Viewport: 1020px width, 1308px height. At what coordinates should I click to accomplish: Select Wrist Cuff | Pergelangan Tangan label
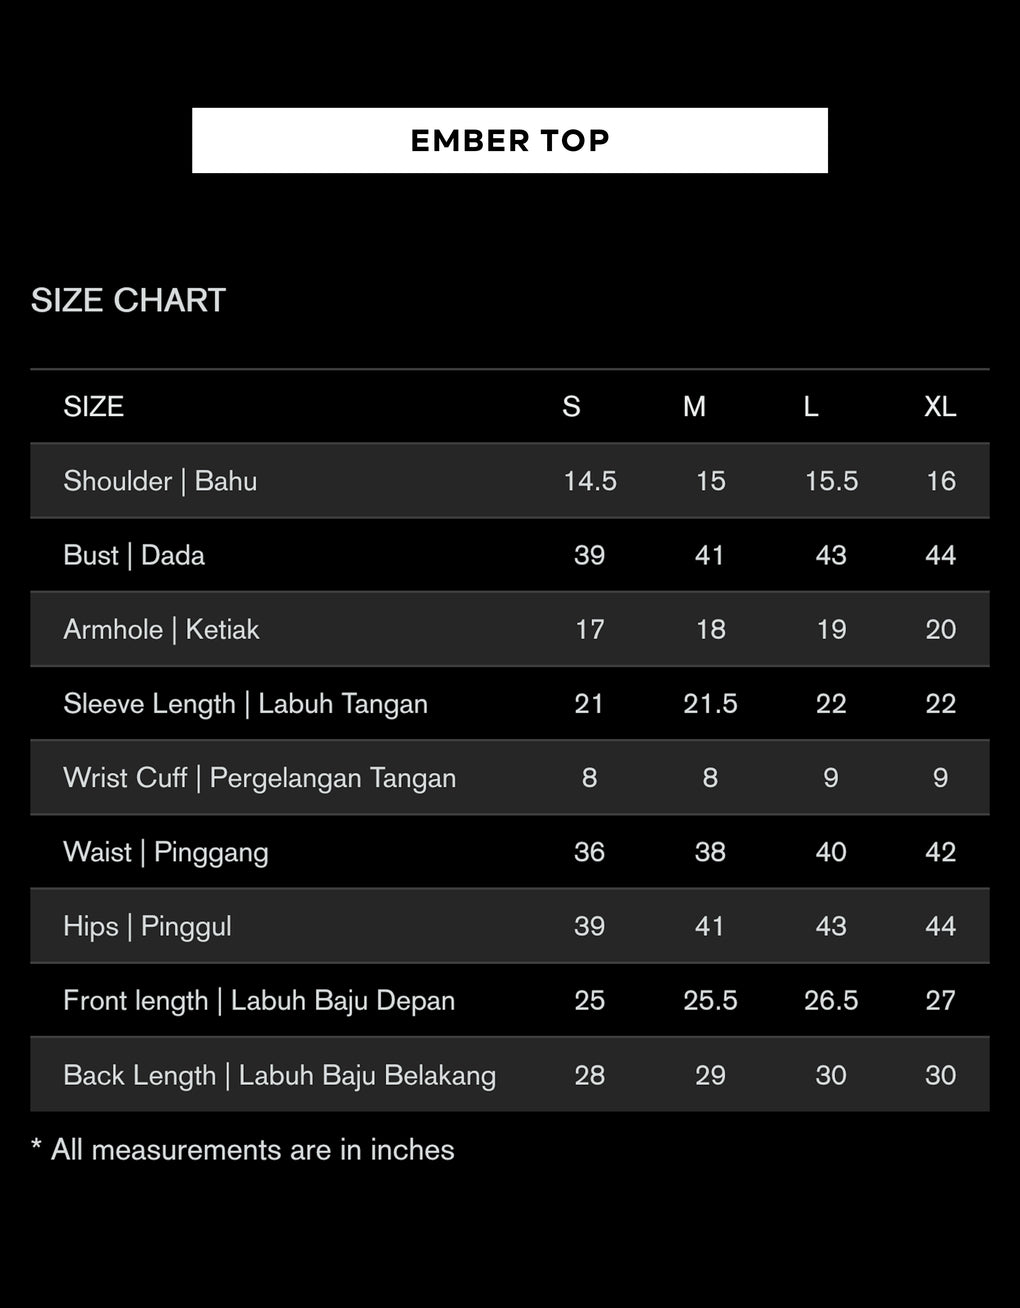point(259,778)
